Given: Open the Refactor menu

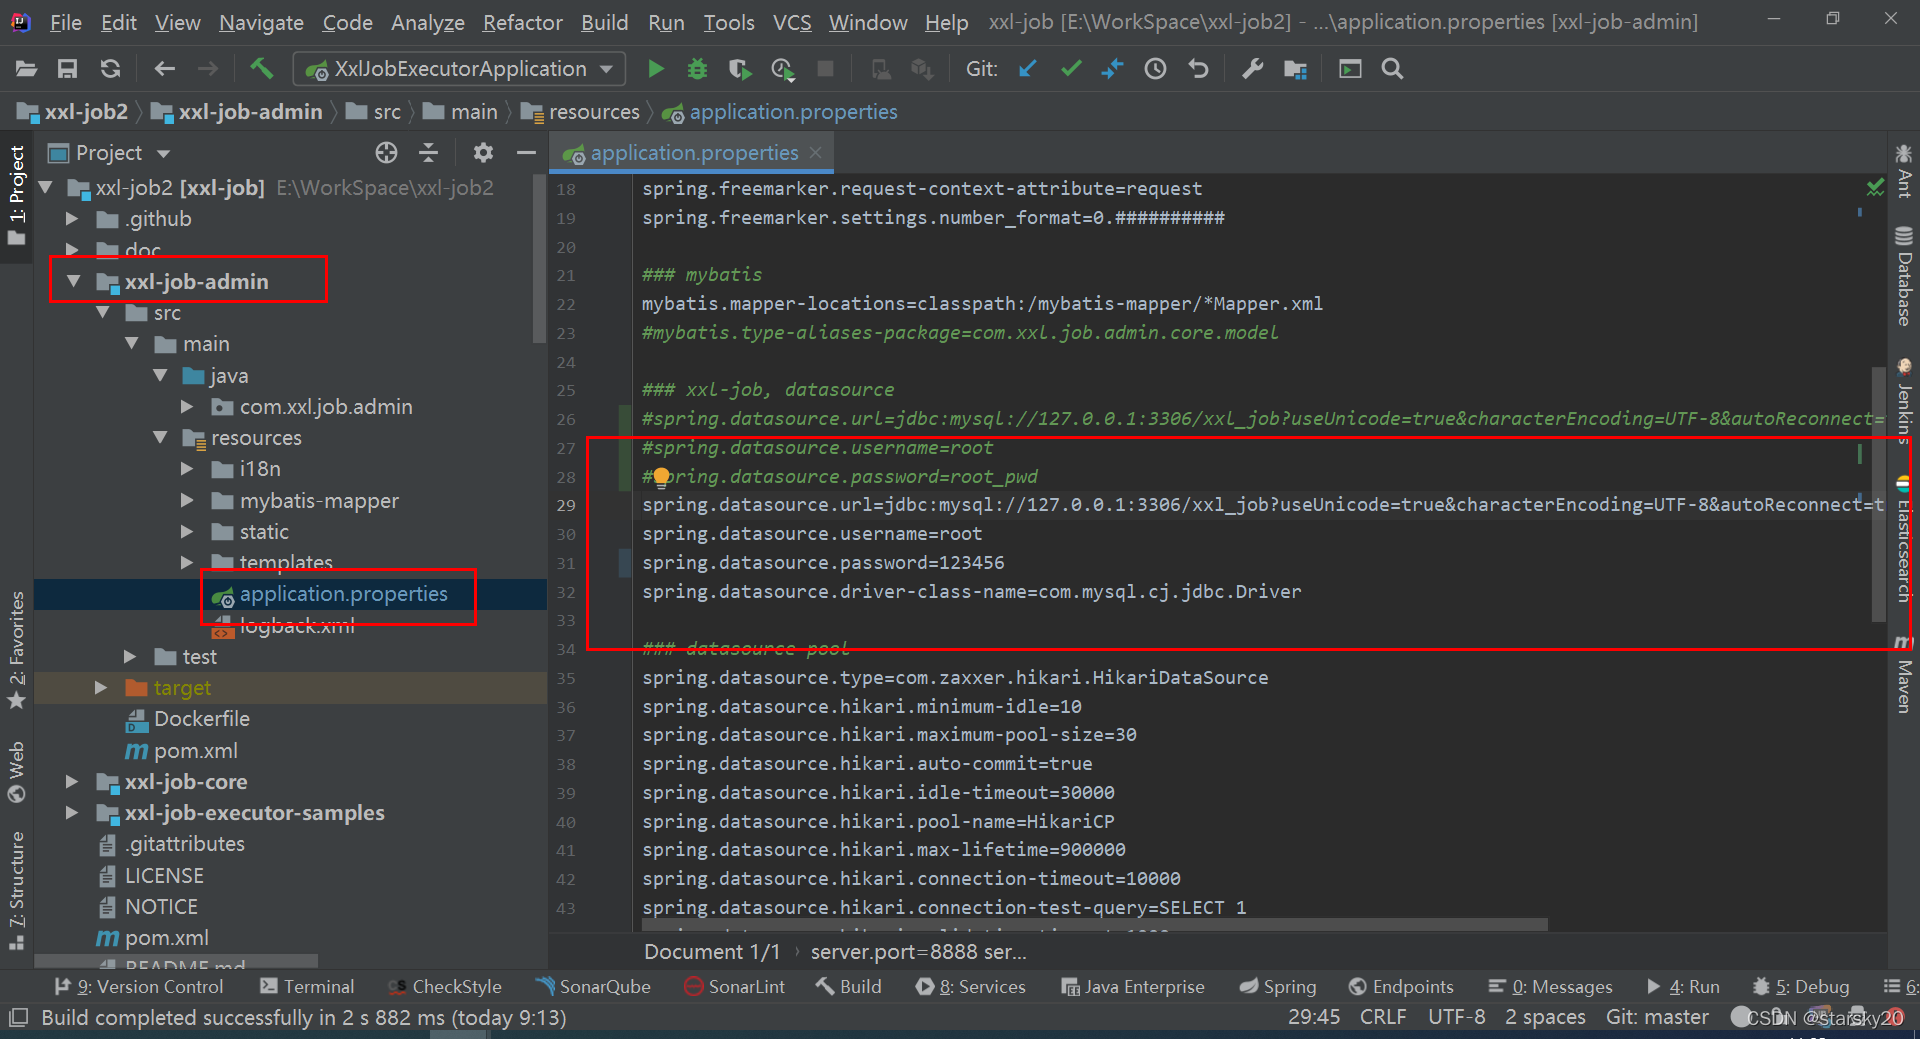Looking at the screenshot, I should 522,22.
